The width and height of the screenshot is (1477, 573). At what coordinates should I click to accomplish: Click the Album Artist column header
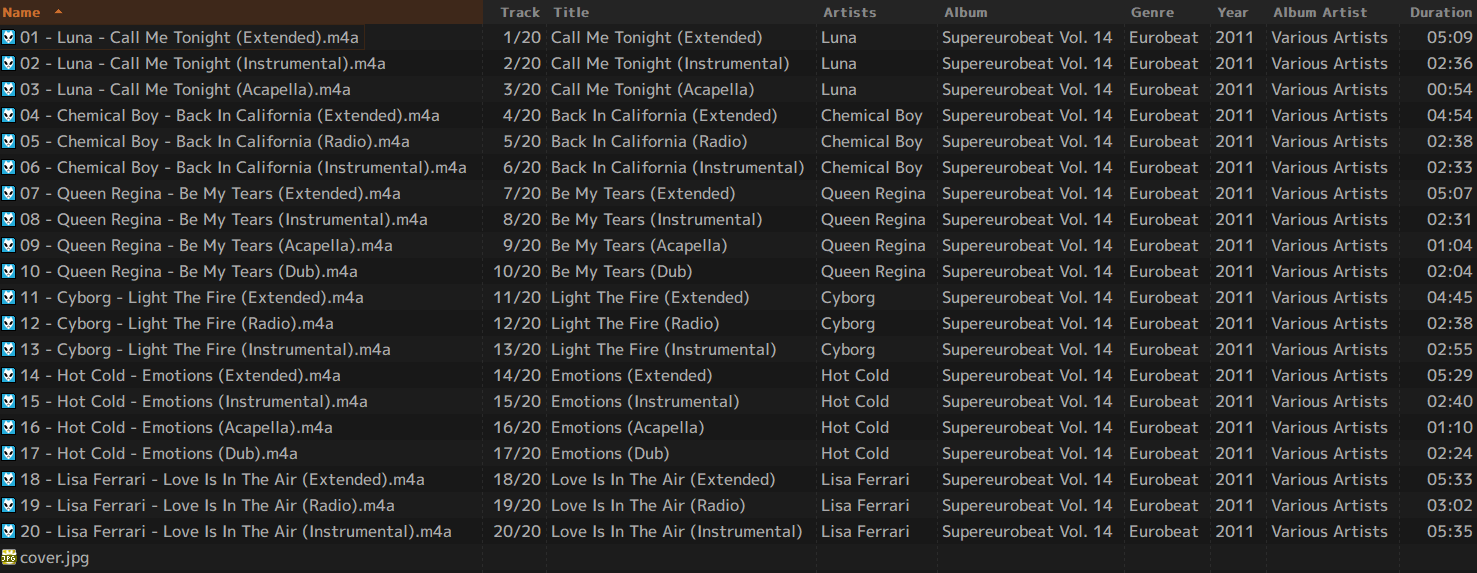pyautogui.click(x=1320, y=13)
